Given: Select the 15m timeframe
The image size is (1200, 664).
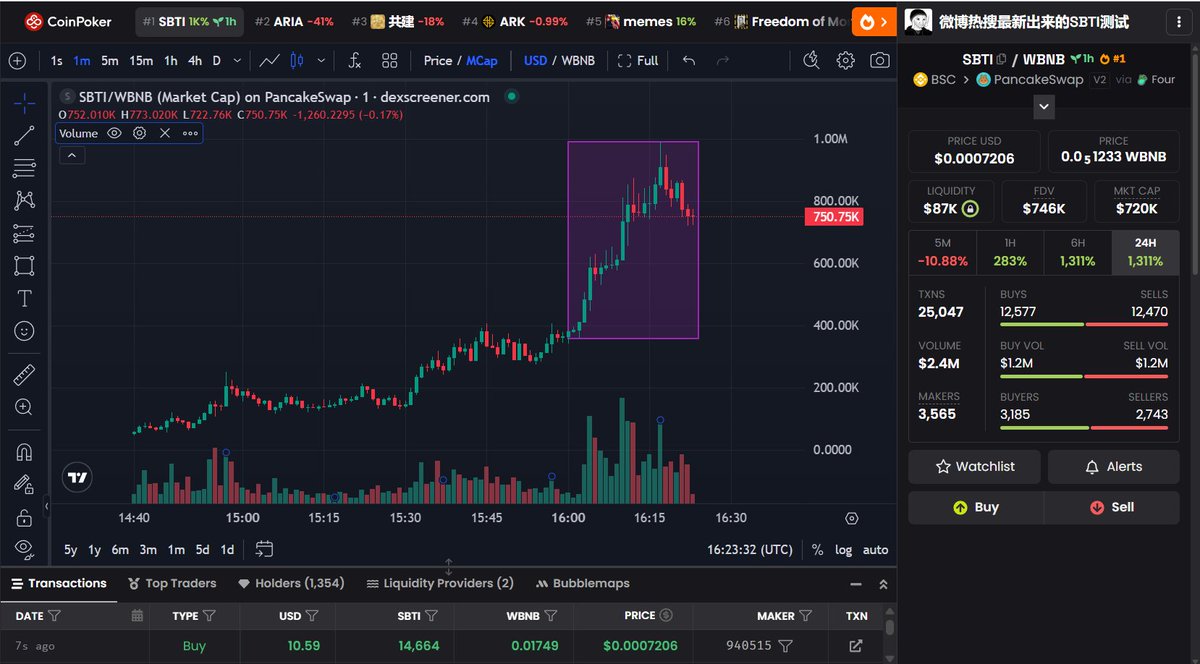Looking at the screenshot, I should point(141,60).
